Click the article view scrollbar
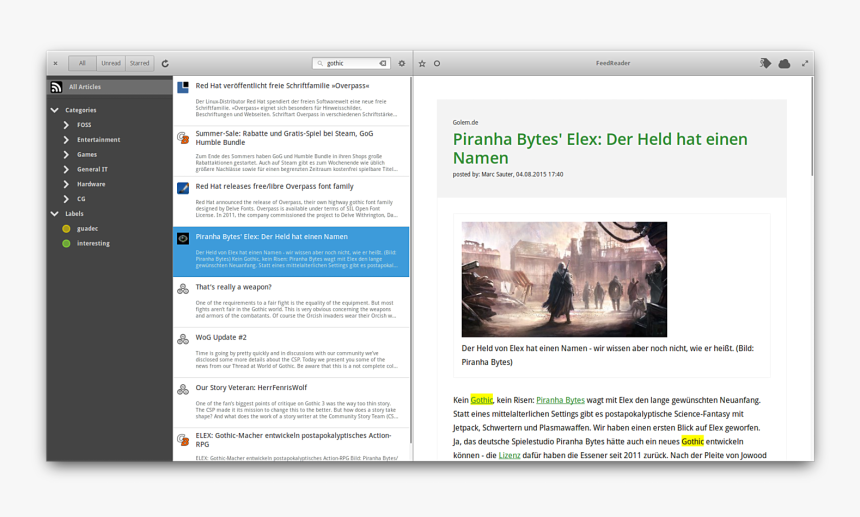 [x=811, y=127]
